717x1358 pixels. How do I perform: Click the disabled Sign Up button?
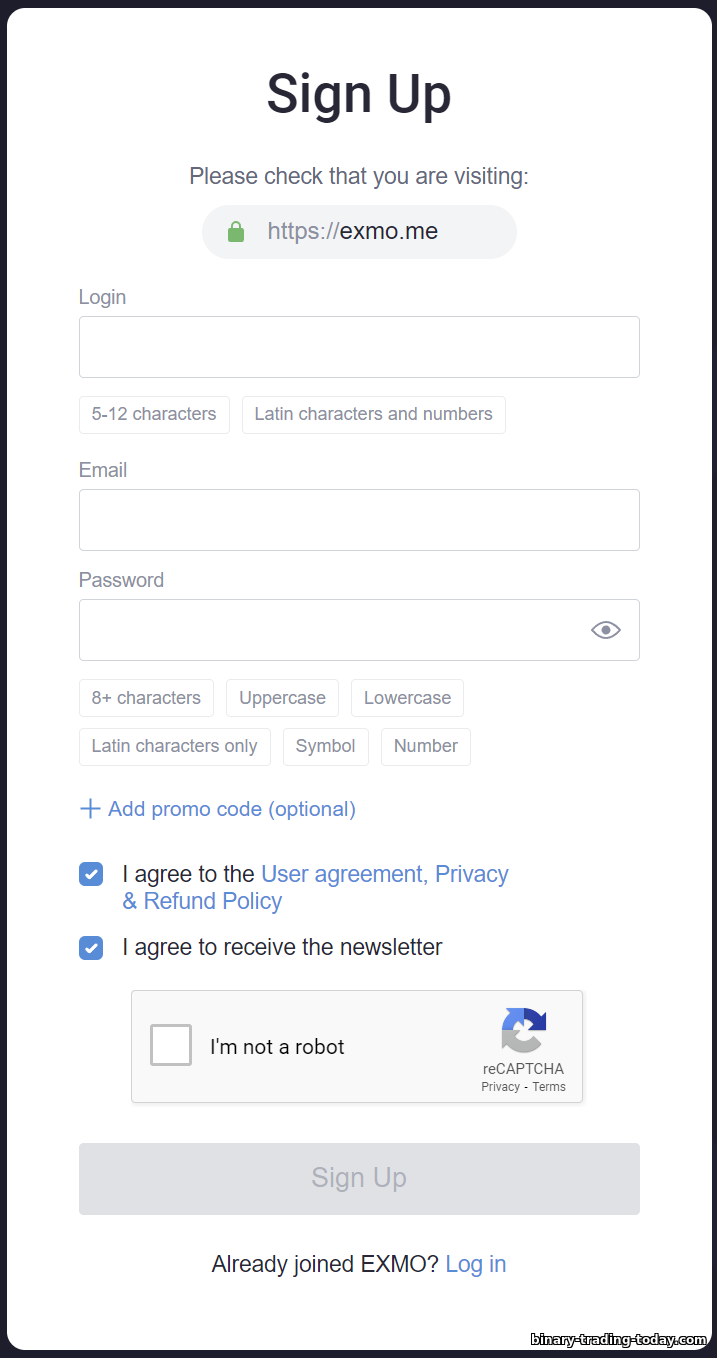(x=359, y=1179)
